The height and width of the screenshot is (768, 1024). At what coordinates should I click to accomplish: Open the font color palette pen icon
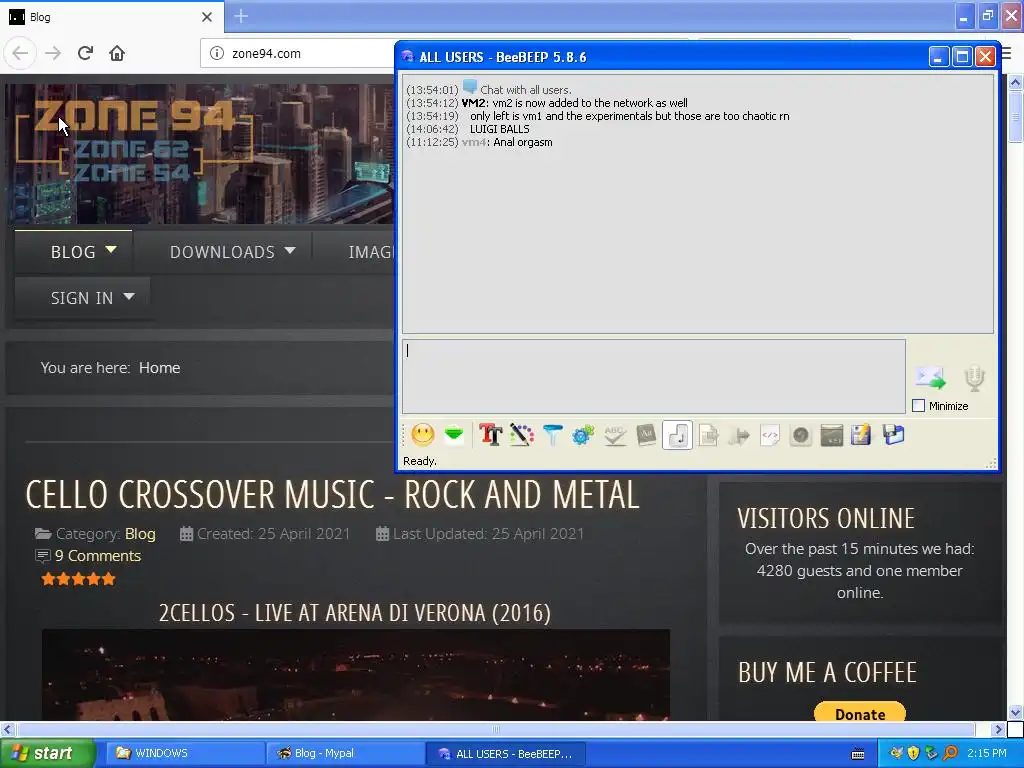click(522, 435)
